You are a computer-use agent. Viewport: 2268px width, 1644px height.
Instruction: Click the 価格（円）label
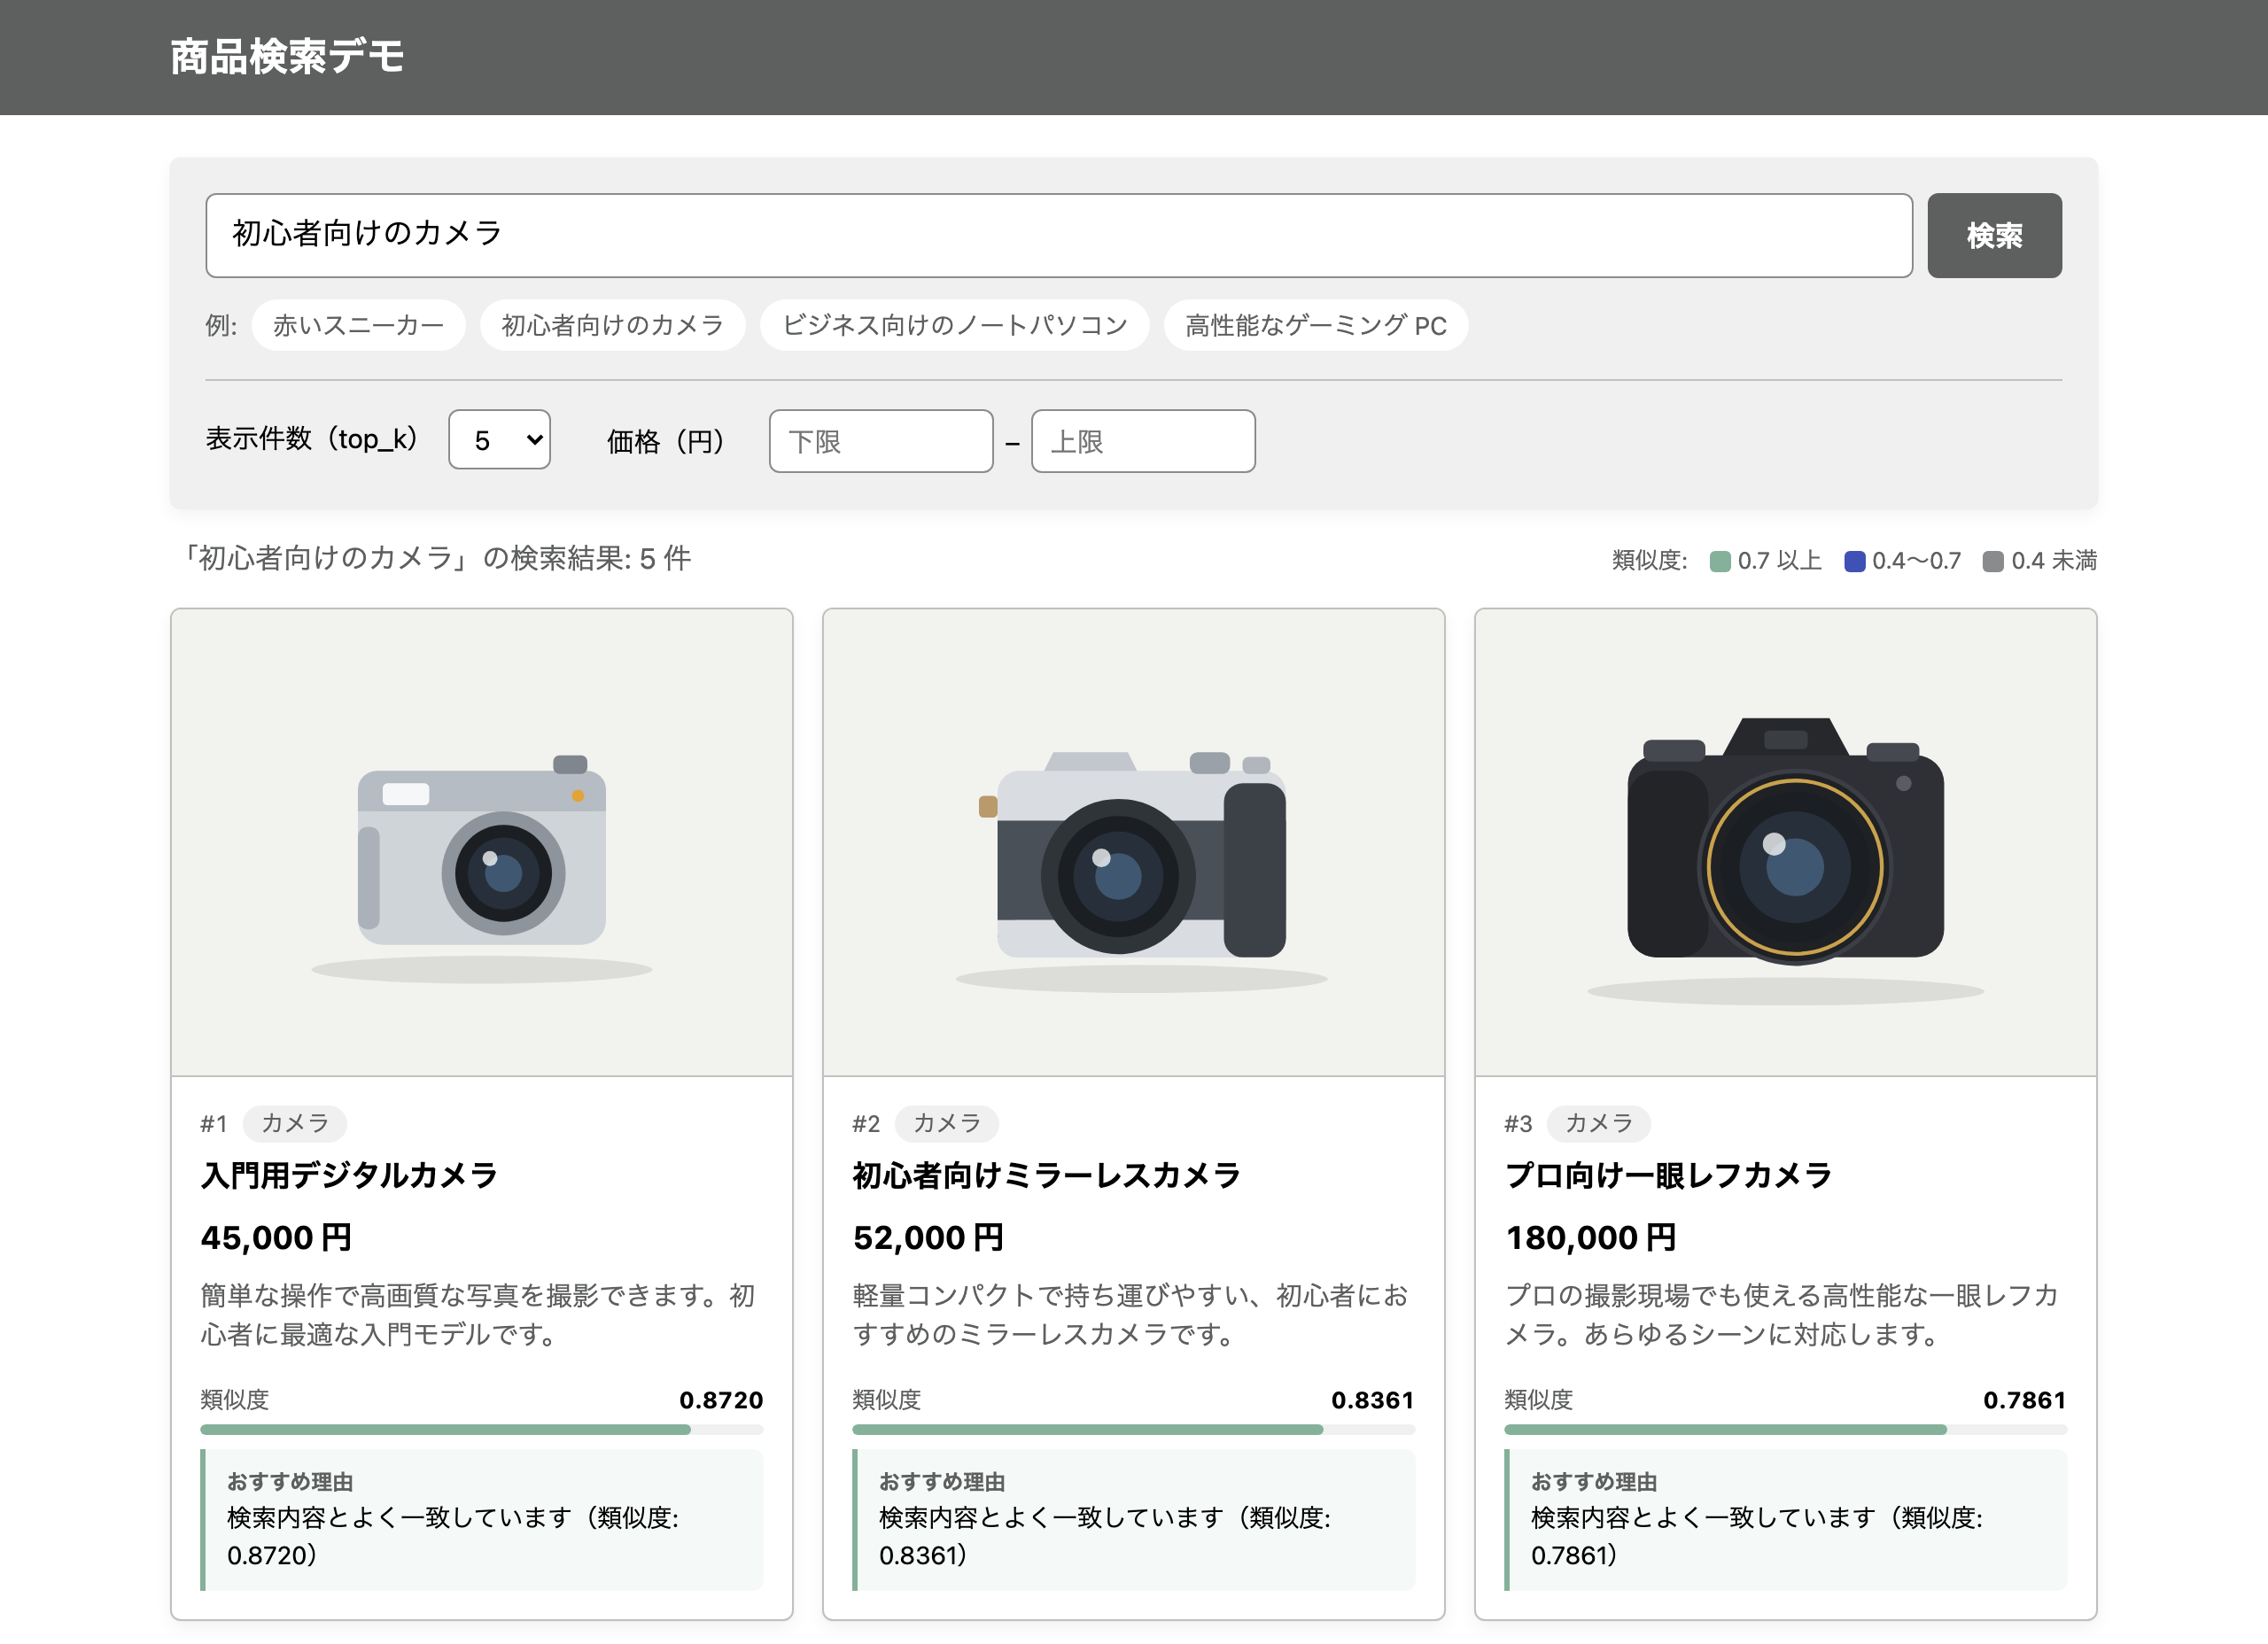[x=667, y=441]
